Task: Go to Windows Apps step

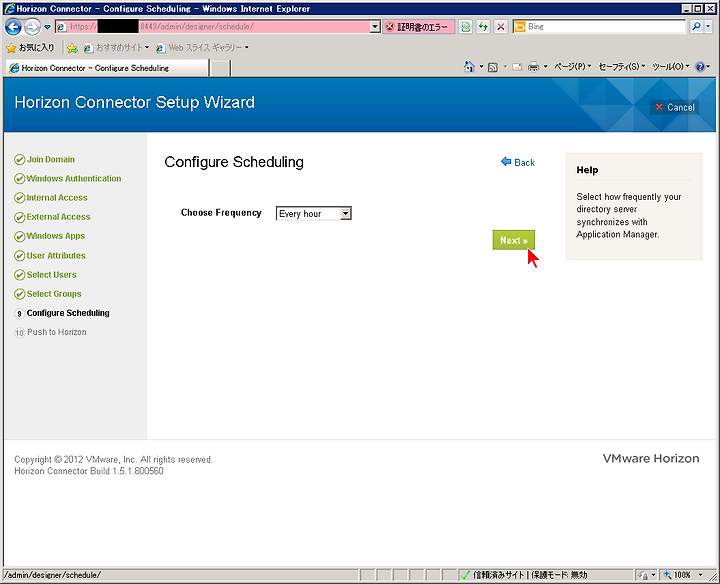Action: [56, 236]
